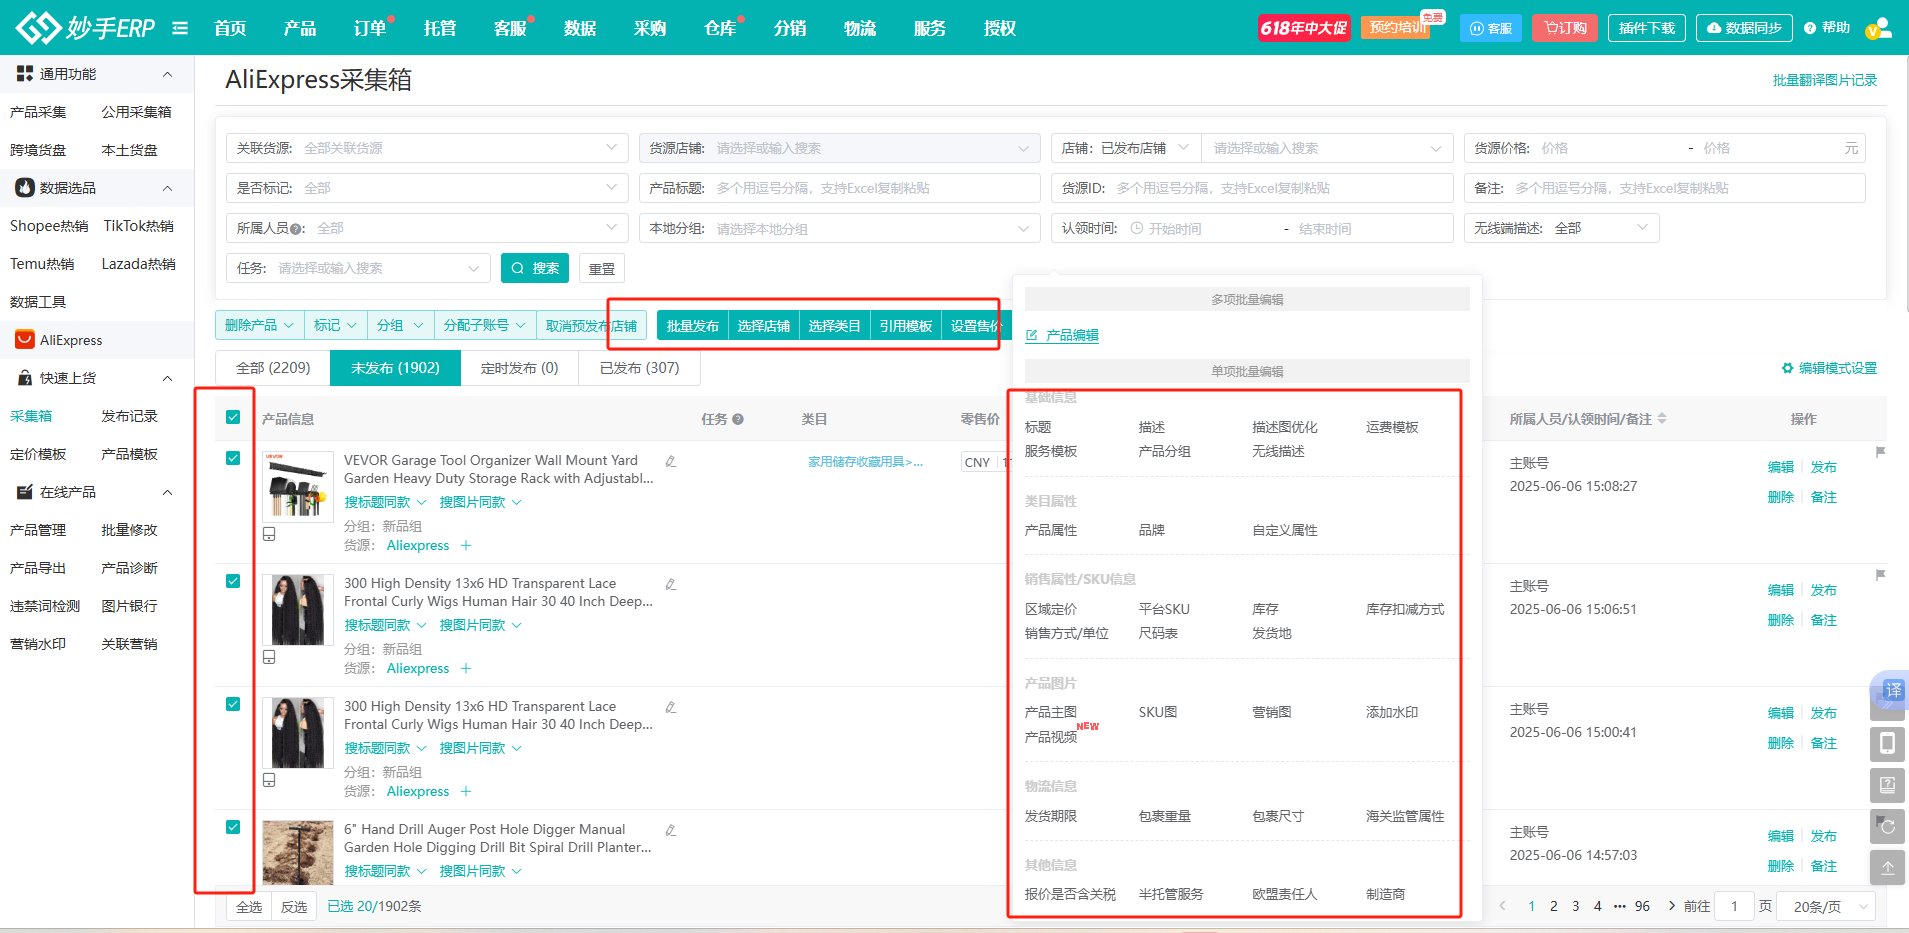Click the 引用模板 button
Viewport: 1909px width, 933px height.
pos(905,326)
